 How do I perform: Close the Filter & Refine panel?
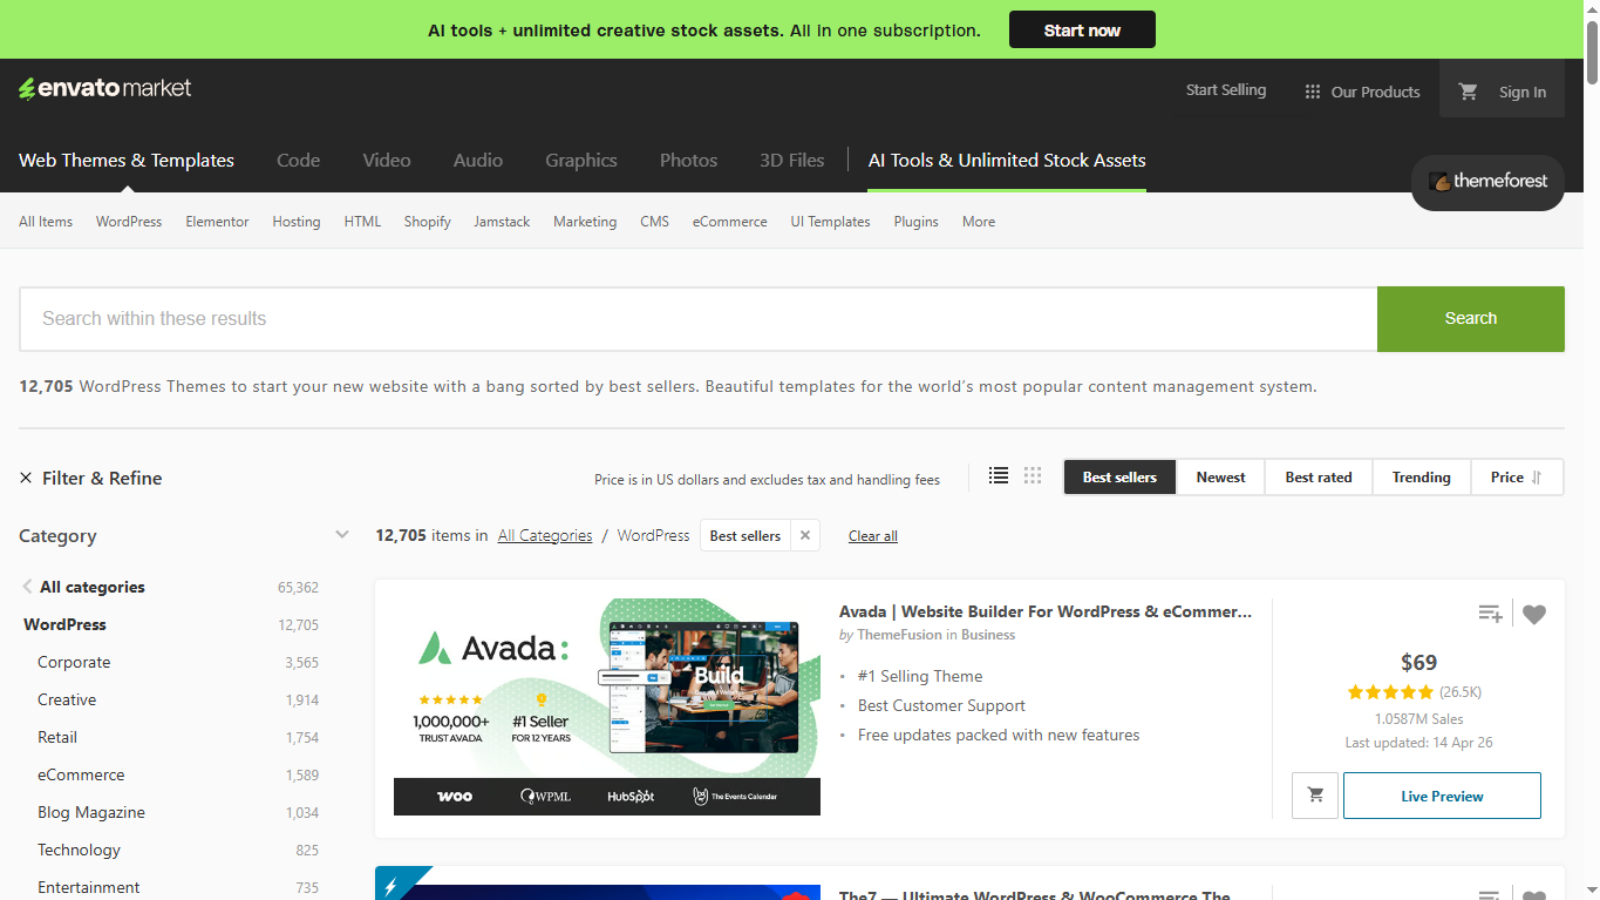point(26,478)
